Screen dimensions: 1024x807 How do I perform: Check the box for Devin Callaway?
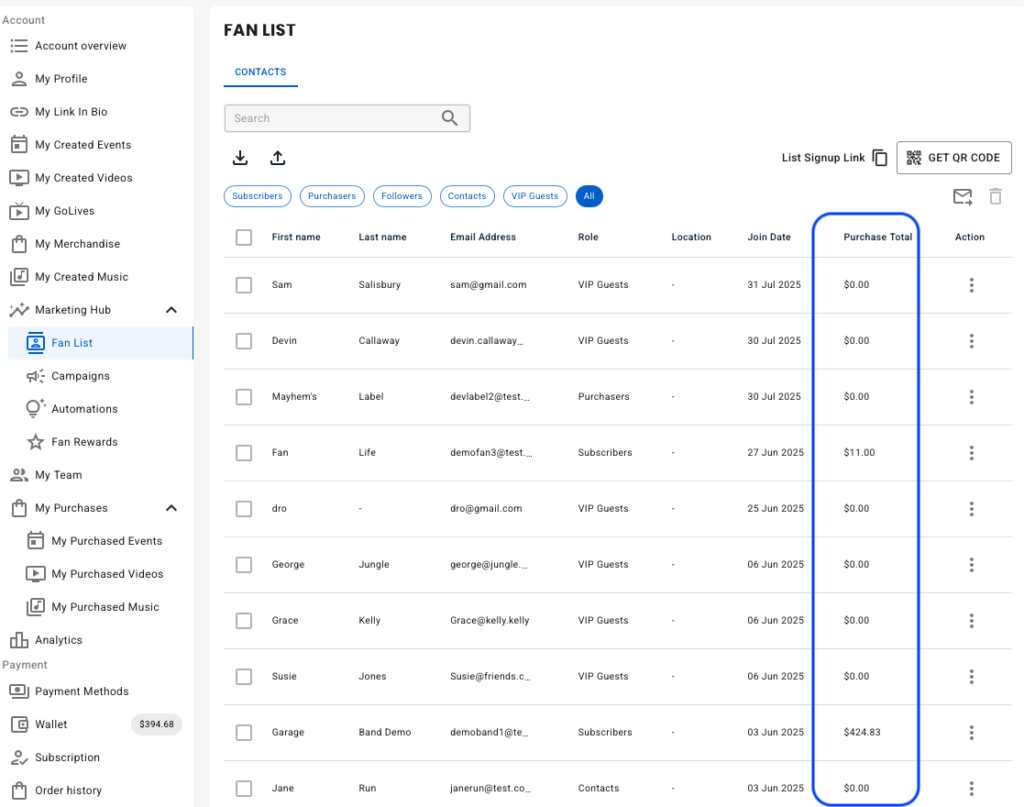[x=244, y=341]
